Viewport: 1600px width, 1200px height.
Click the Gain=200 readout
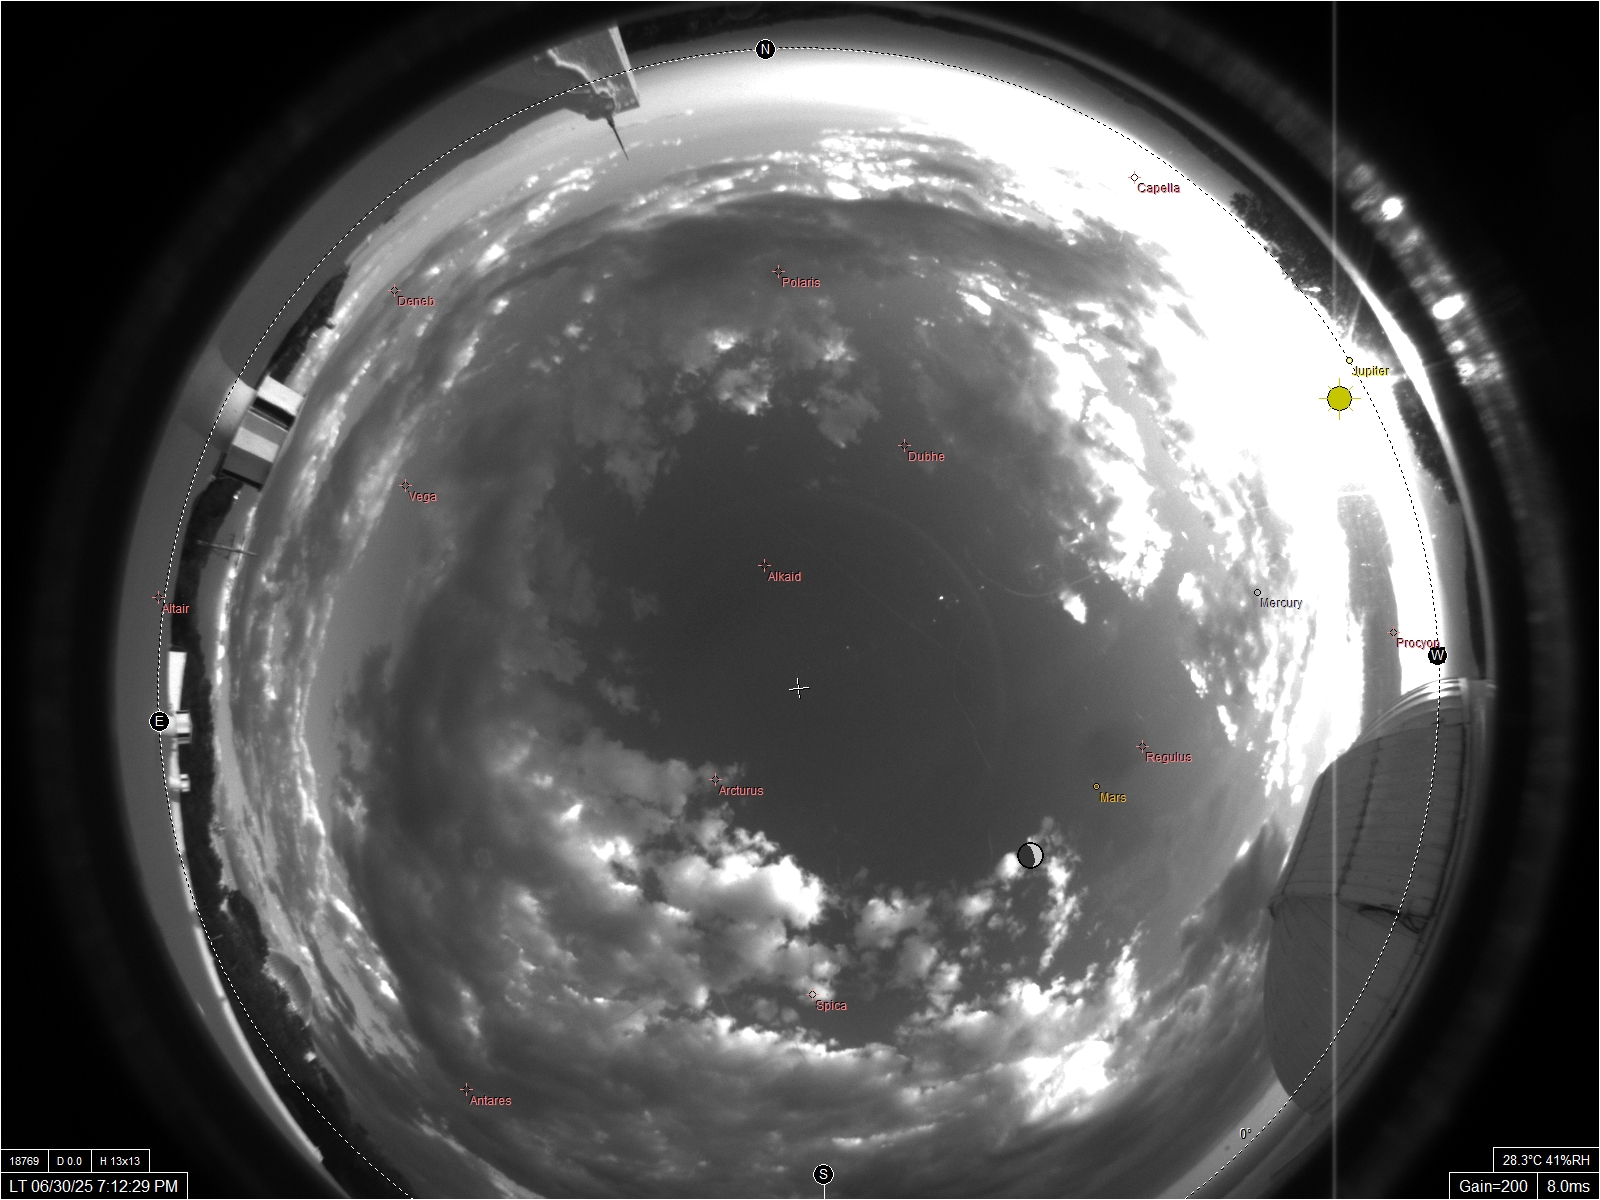click(1493, 1186)
